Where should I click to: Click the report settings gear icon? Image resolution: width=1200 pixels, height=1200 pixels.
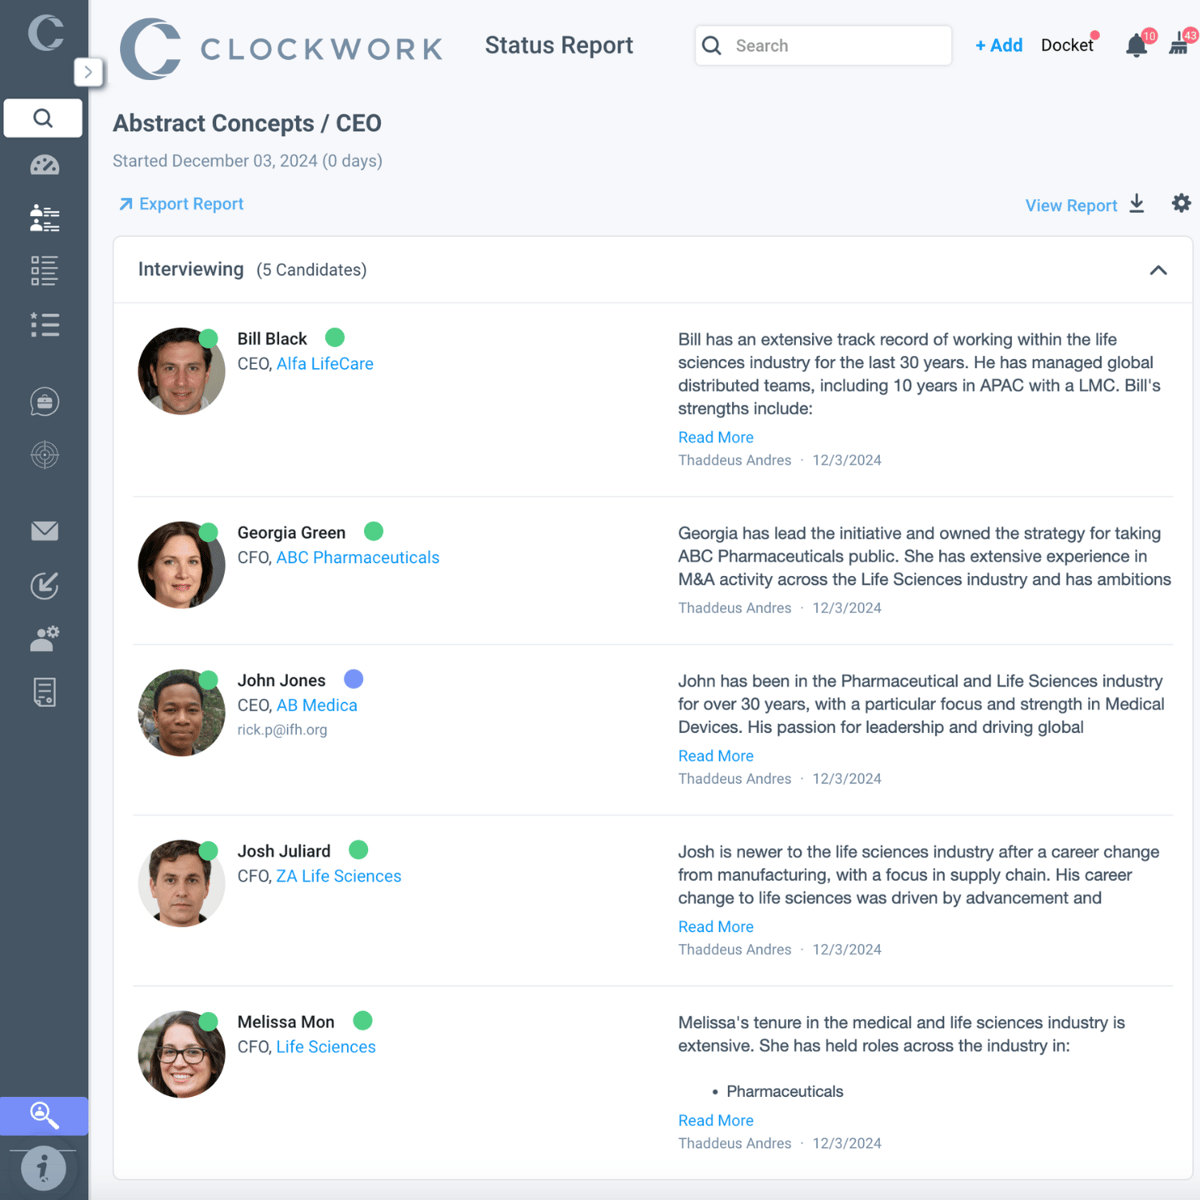(1181, 203)
